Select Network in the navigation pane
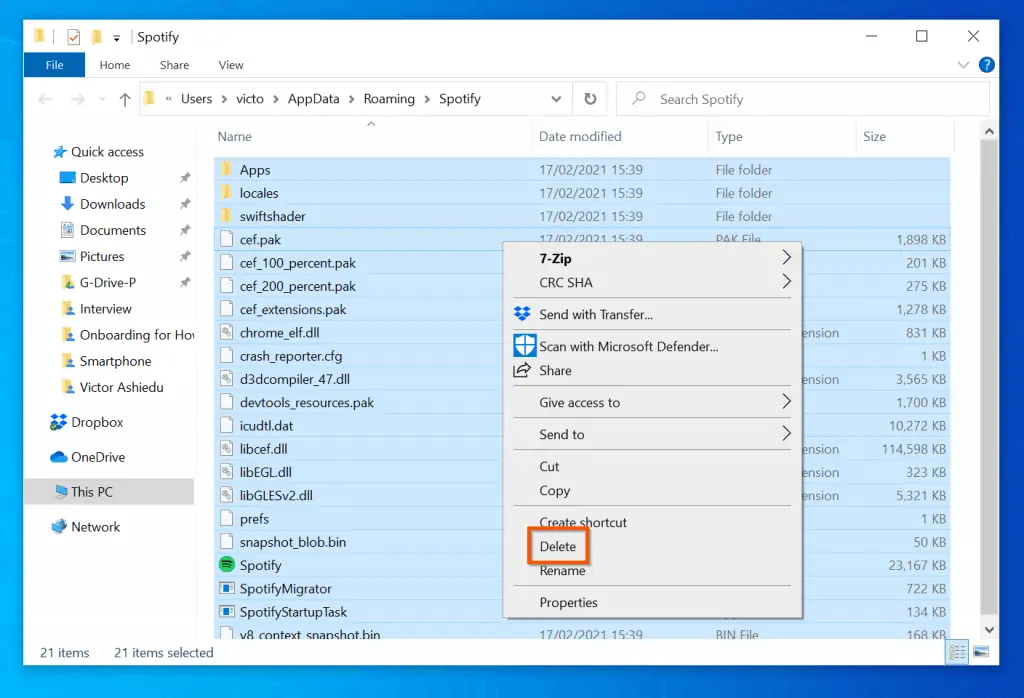The width and height of the screenshot is (1024, 698). coord(95,527)
